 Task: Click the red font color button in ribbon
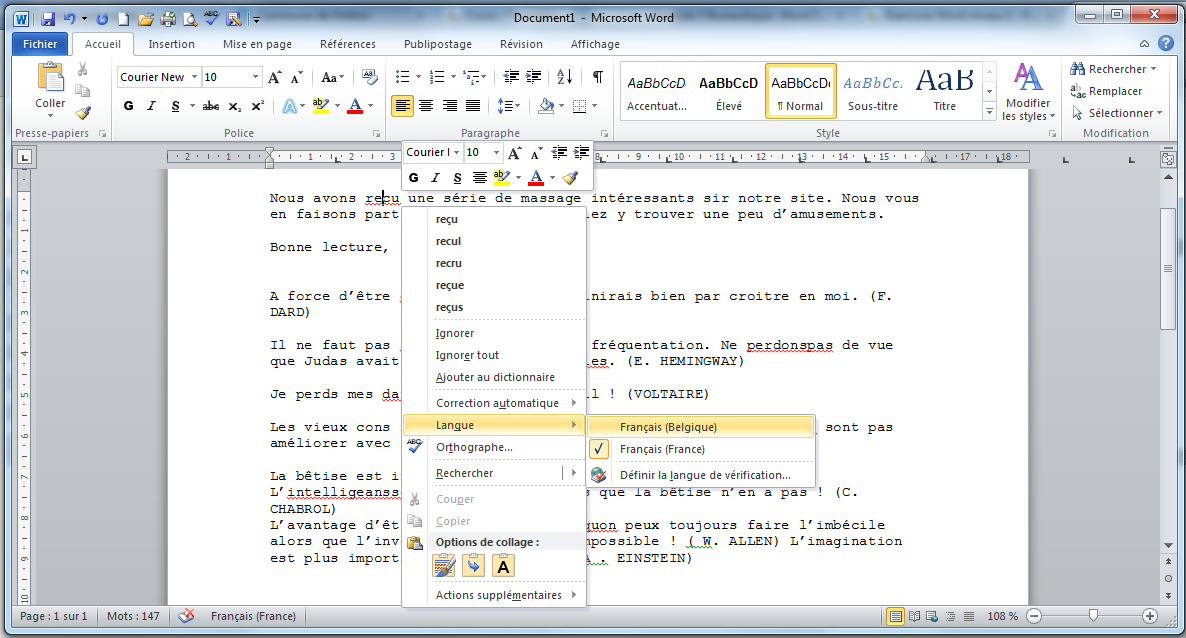click(x=355, y=106)
